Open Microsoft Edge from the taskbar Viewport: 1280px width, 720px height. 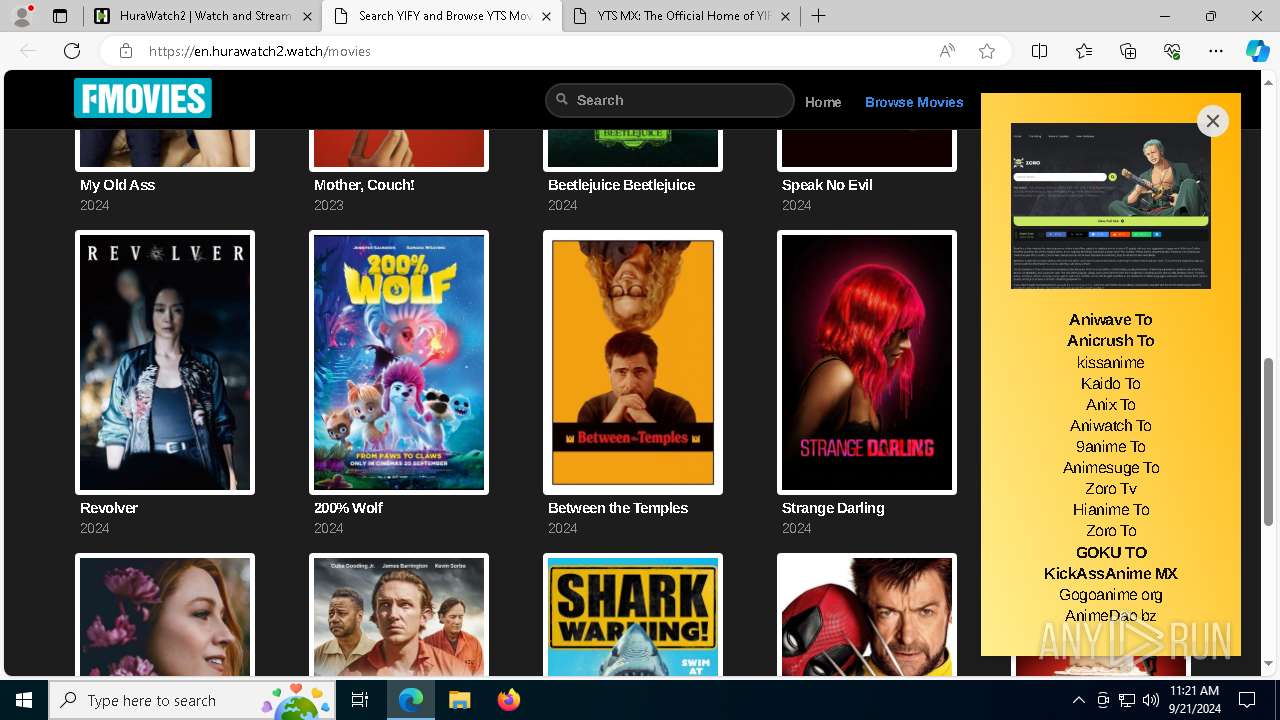click(411, 700)
